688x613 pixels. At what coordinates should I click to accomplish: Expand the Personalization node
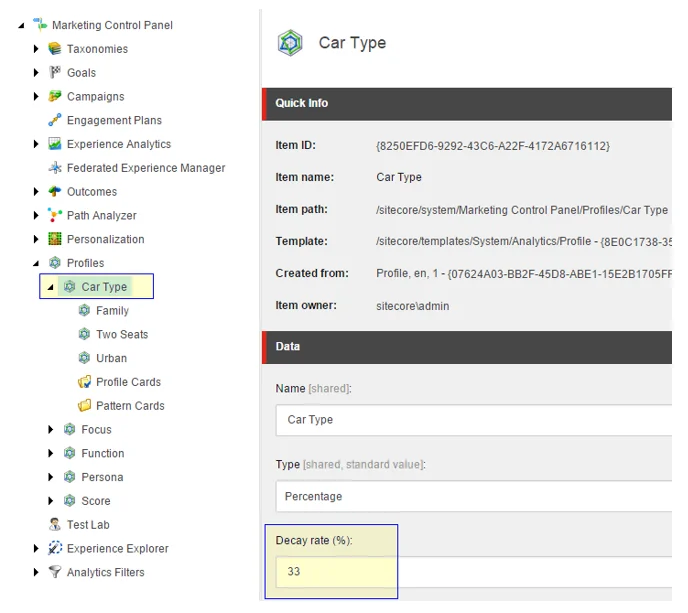click(x=36, y=239)
